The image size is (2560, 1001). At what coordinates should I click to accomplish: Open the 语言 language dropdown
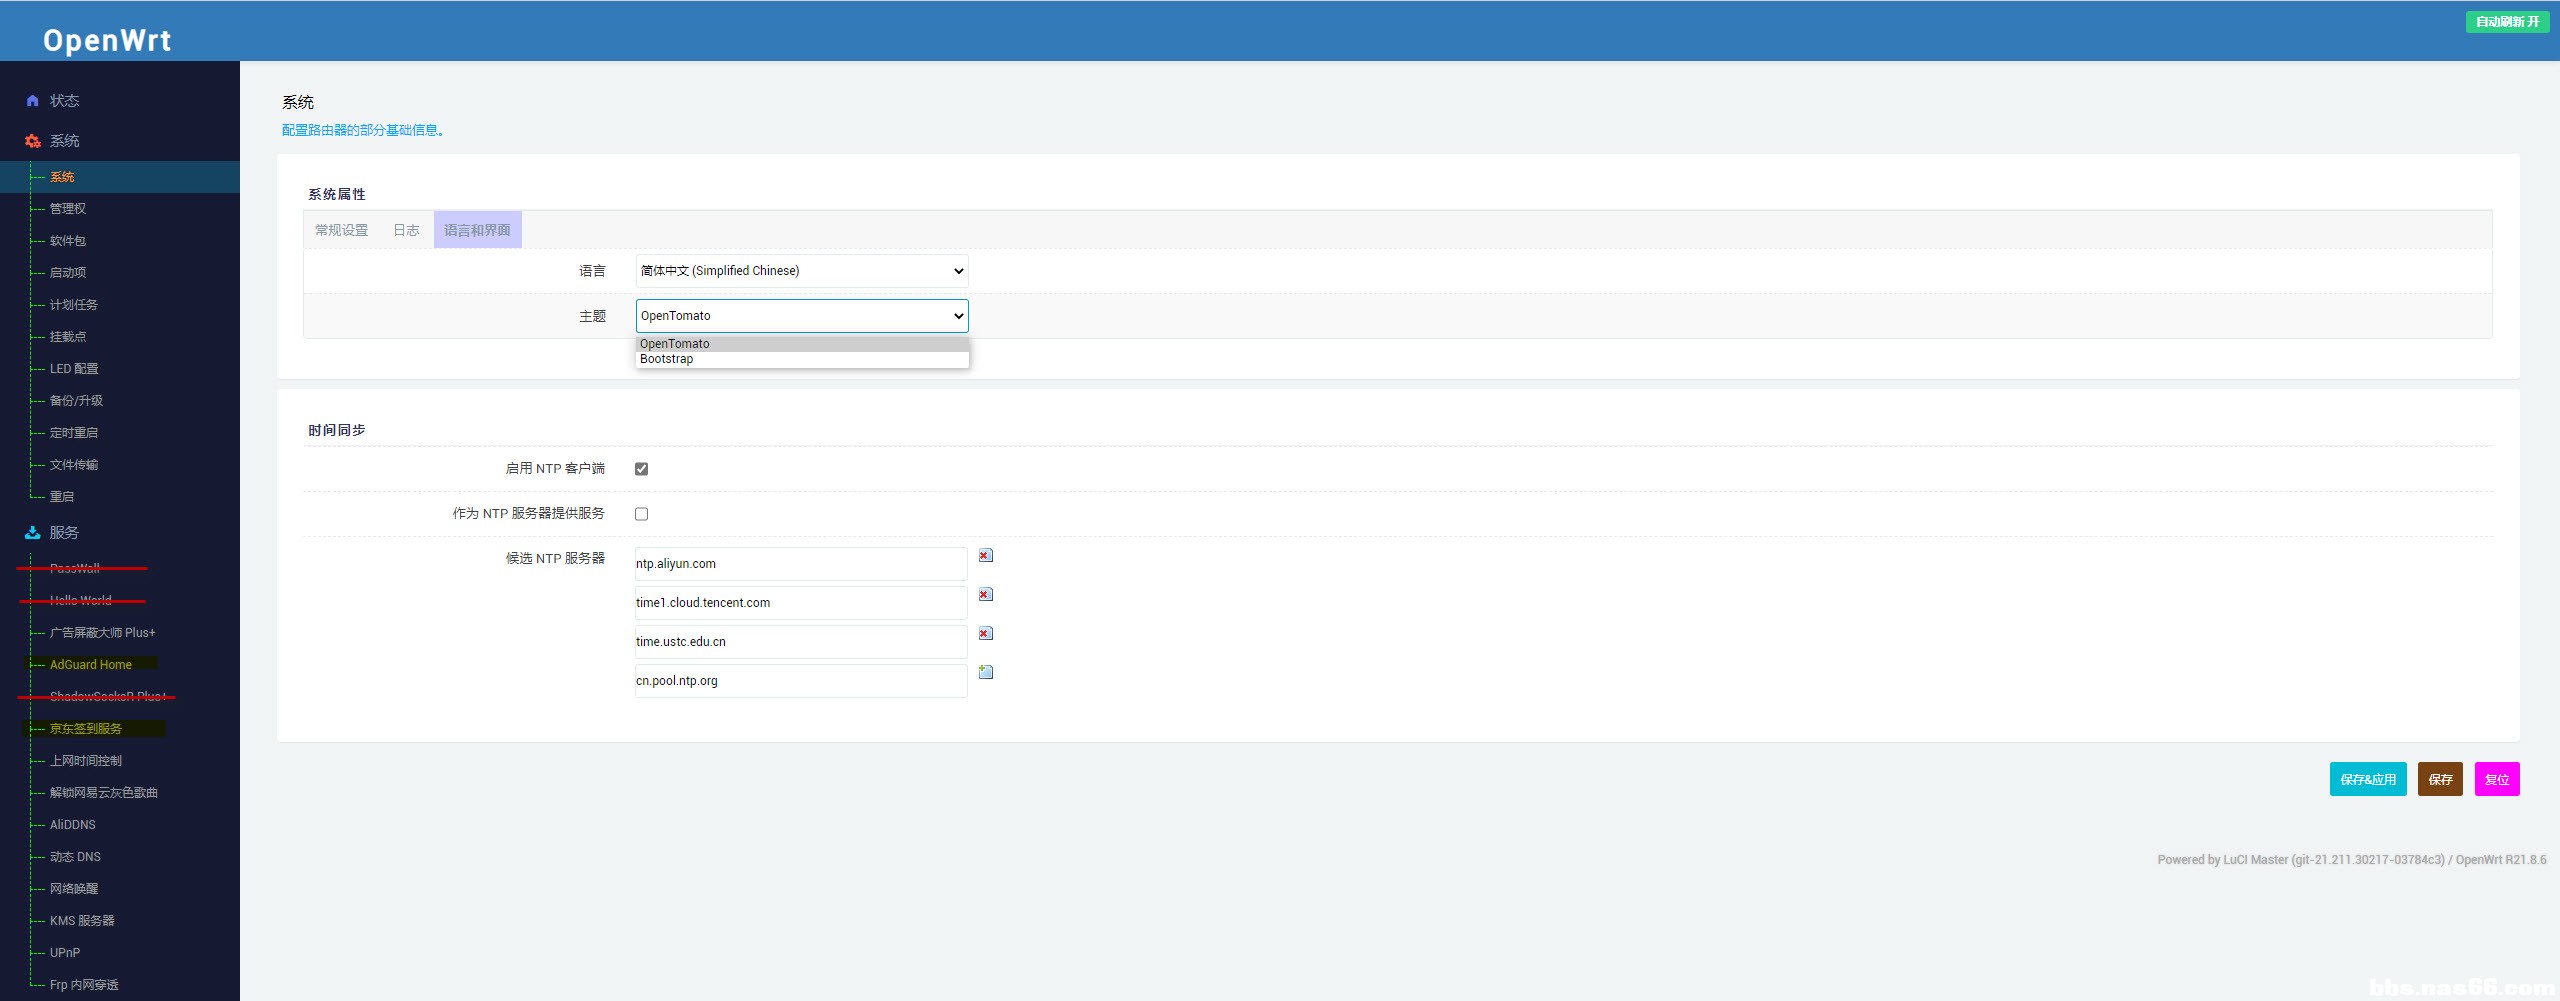[801, 271]
